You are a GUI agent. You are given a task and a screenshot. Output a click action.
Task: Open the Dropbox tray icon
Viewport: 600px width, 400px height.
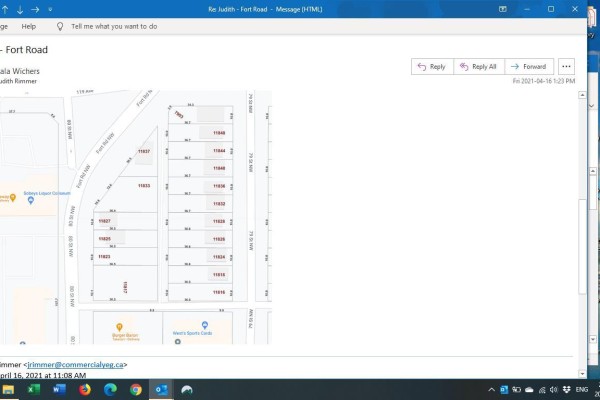click(567, 390)
